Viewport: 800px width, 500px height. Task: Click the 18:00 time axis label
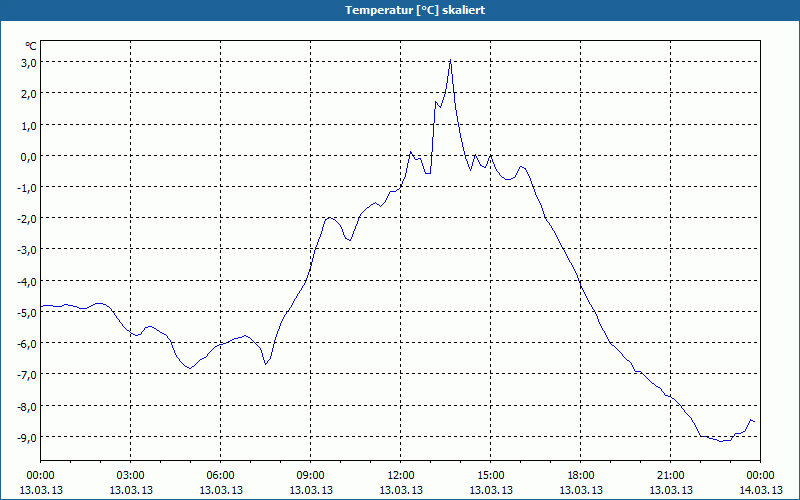[581, 476]
